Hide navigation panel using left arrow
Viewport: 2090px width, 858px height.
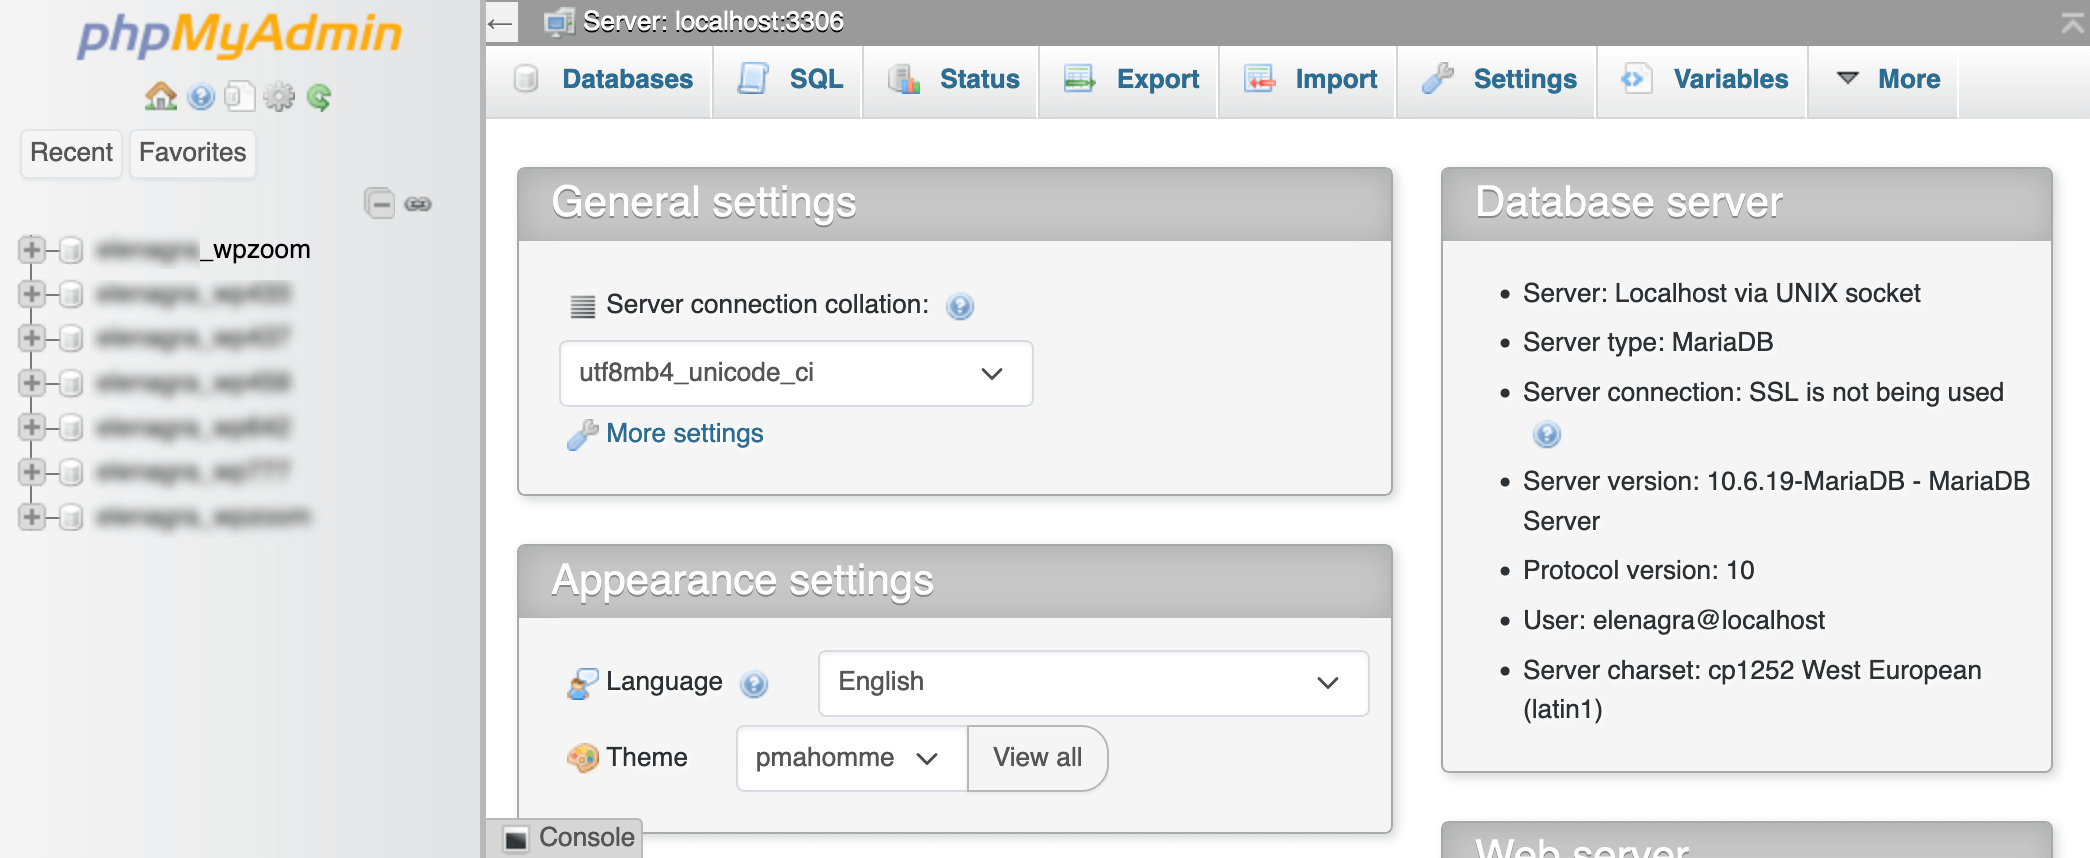pyautogui.click(x=501, y=22)
